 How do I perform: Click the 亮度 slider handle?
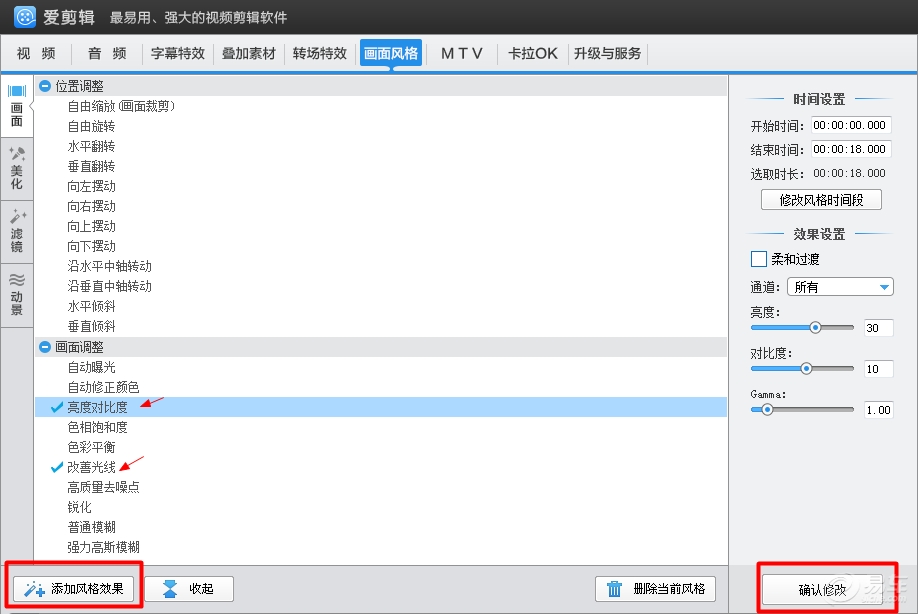click(x=815, y=328)
